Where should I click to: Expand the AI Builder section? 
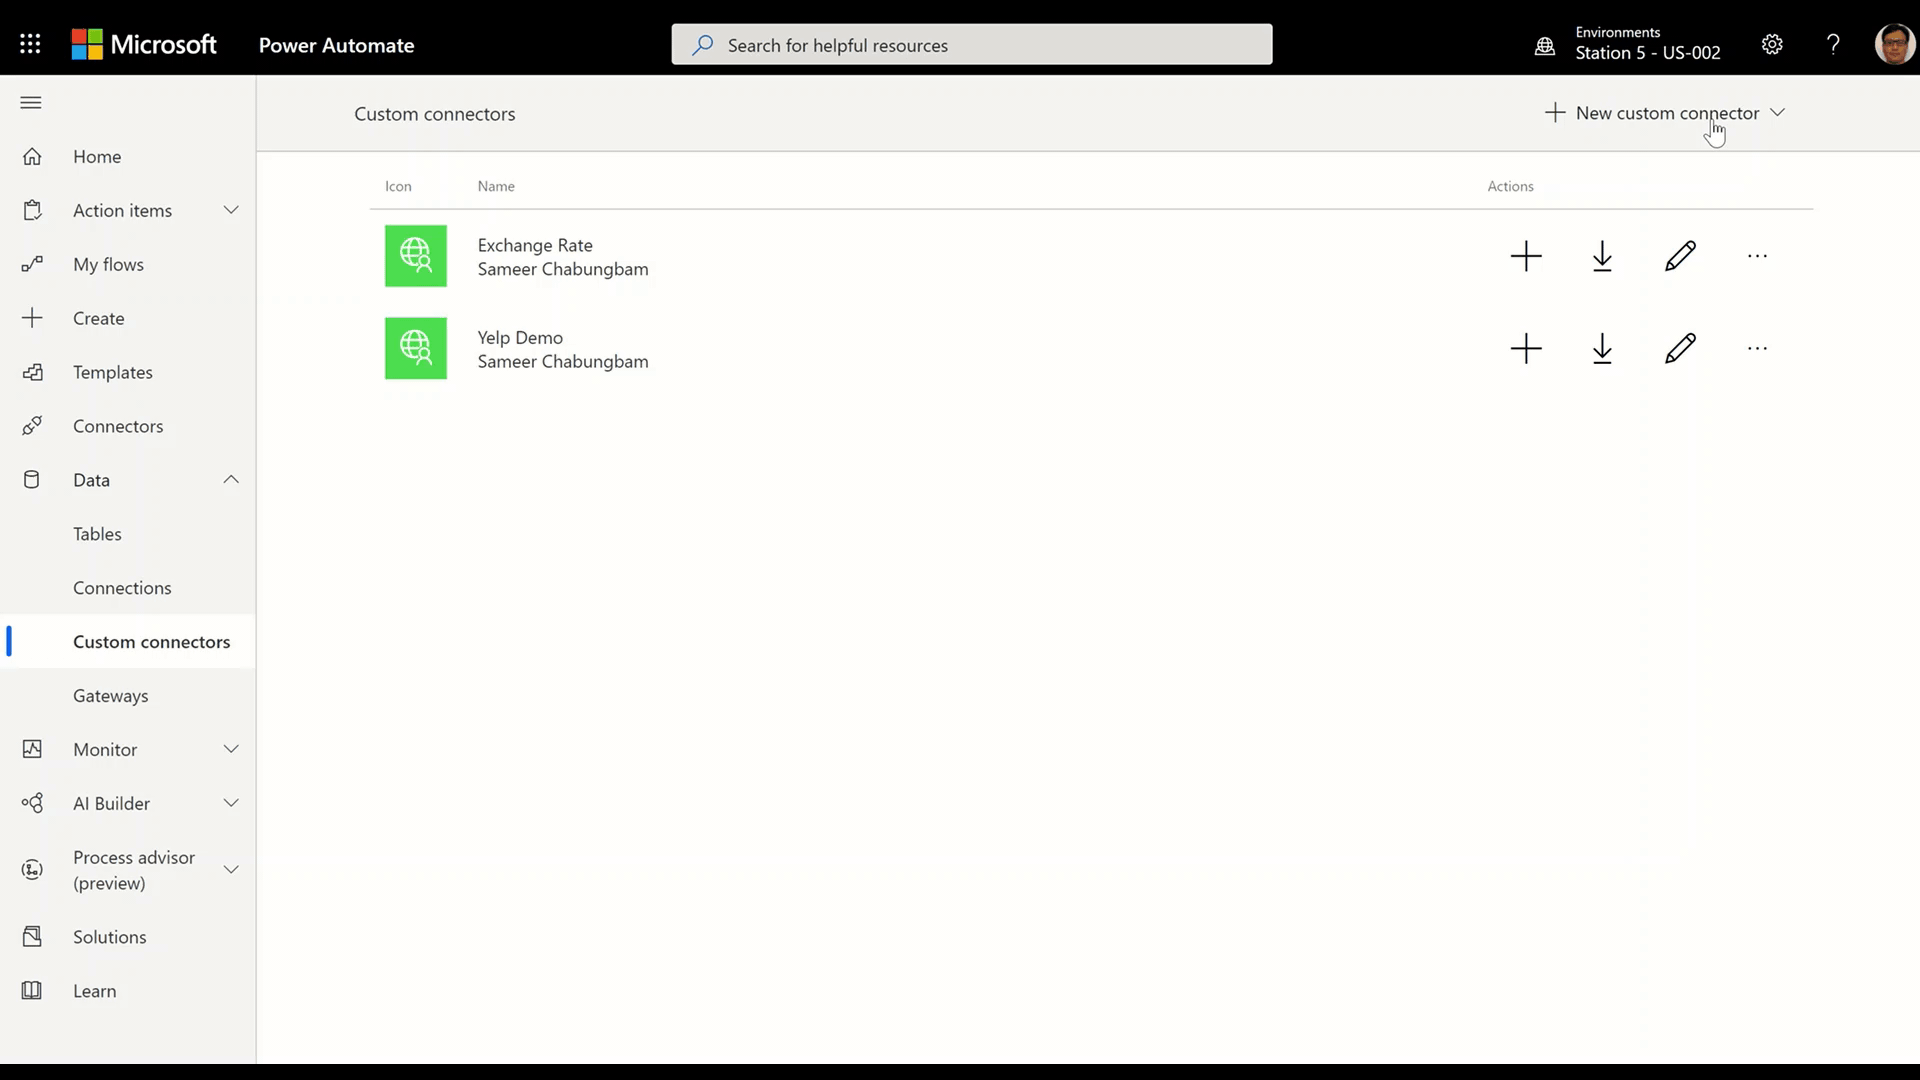pyautogui.click(x=231, y=803)
